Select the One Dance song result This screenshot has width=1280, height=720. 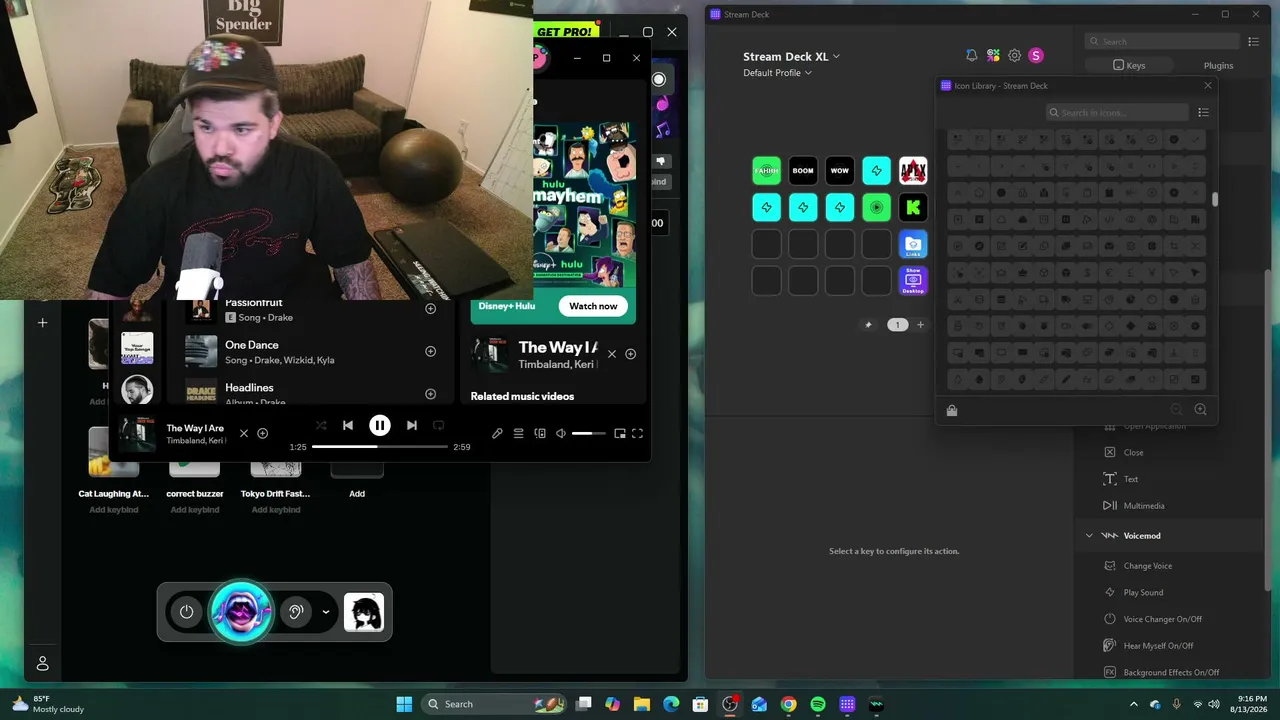(312, 351)
